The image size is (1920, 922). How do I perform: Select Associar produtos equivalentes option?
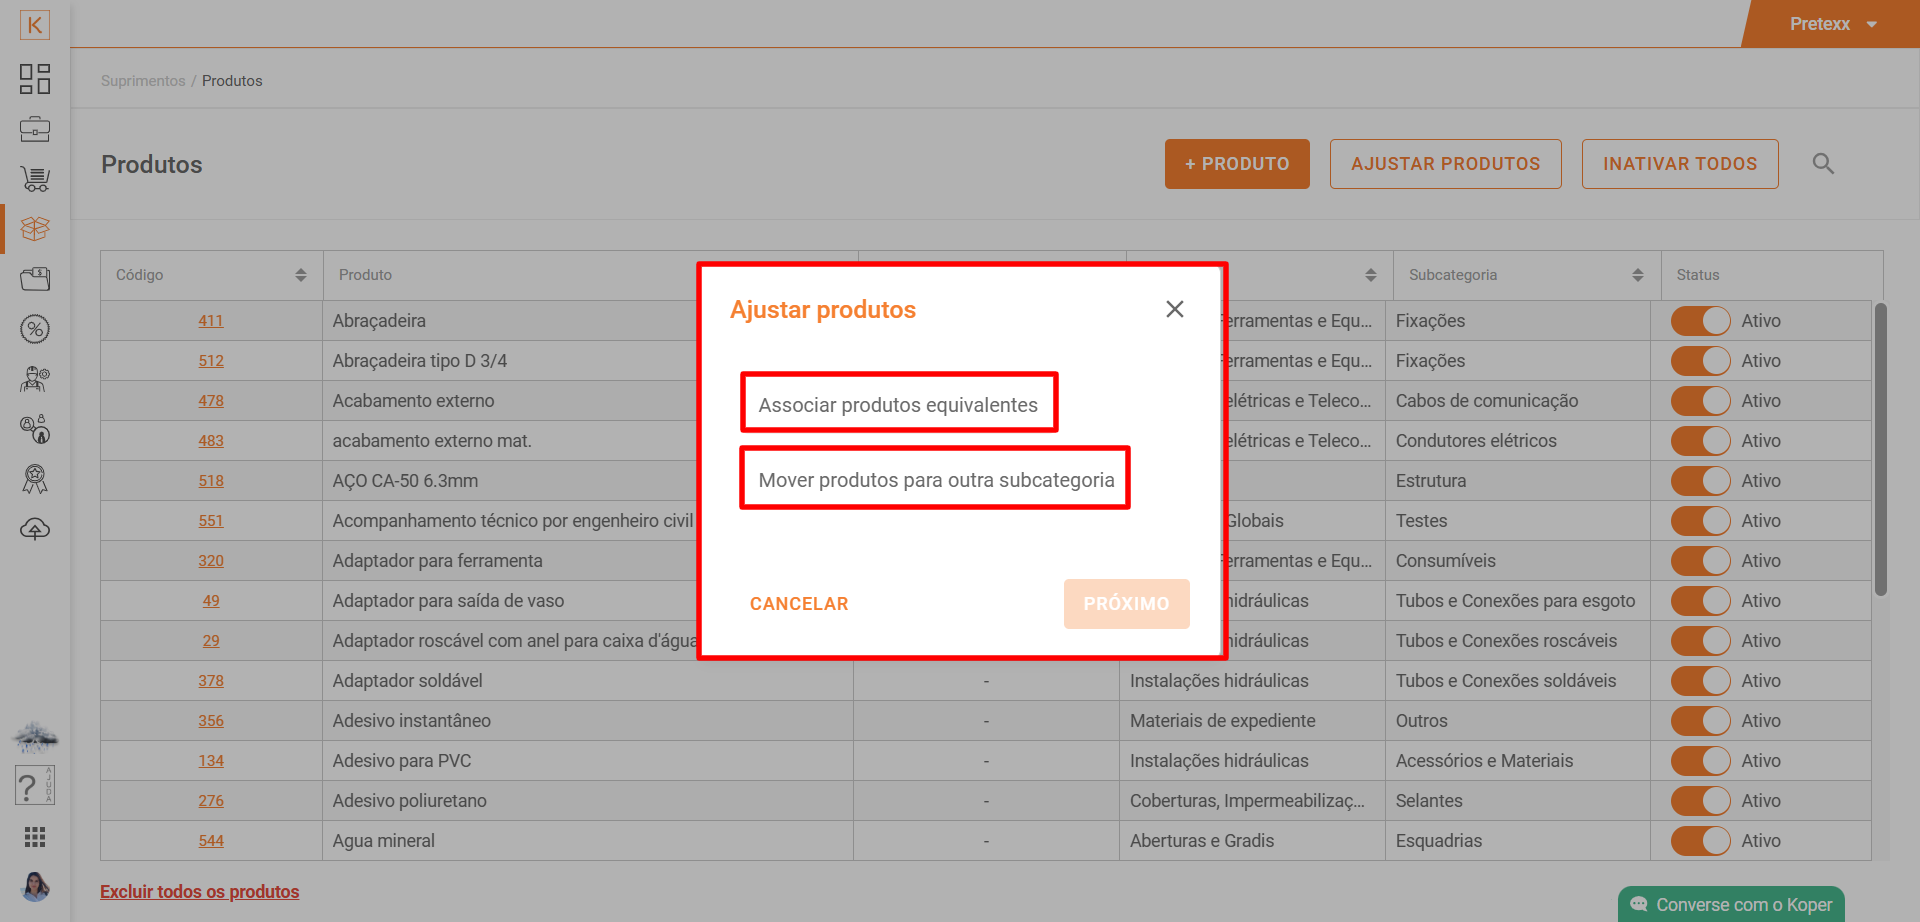click(x=898, y=405)
